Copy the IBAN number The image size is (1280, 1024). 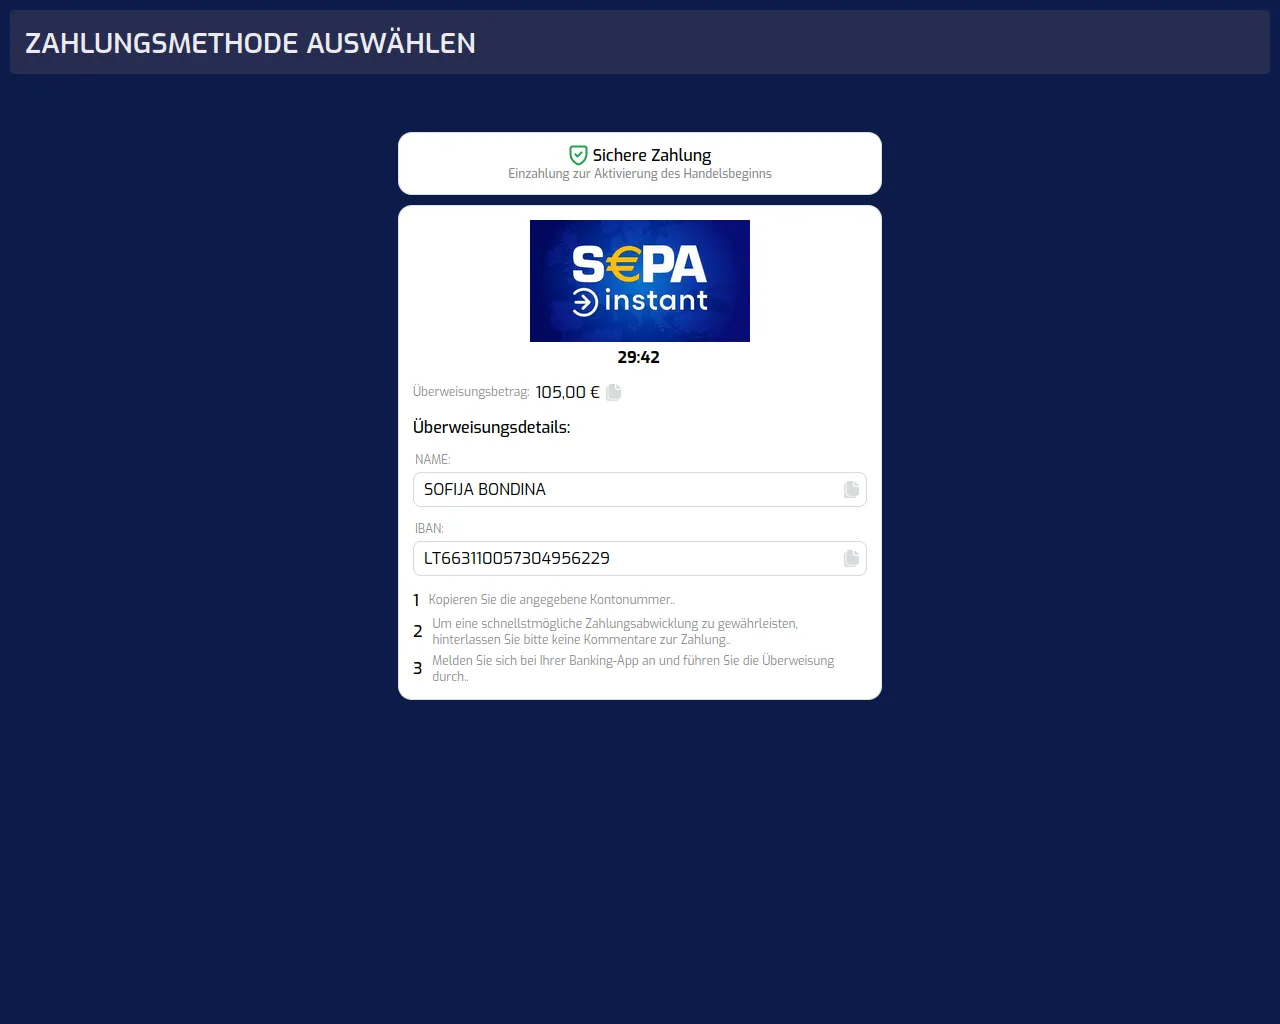851,558
